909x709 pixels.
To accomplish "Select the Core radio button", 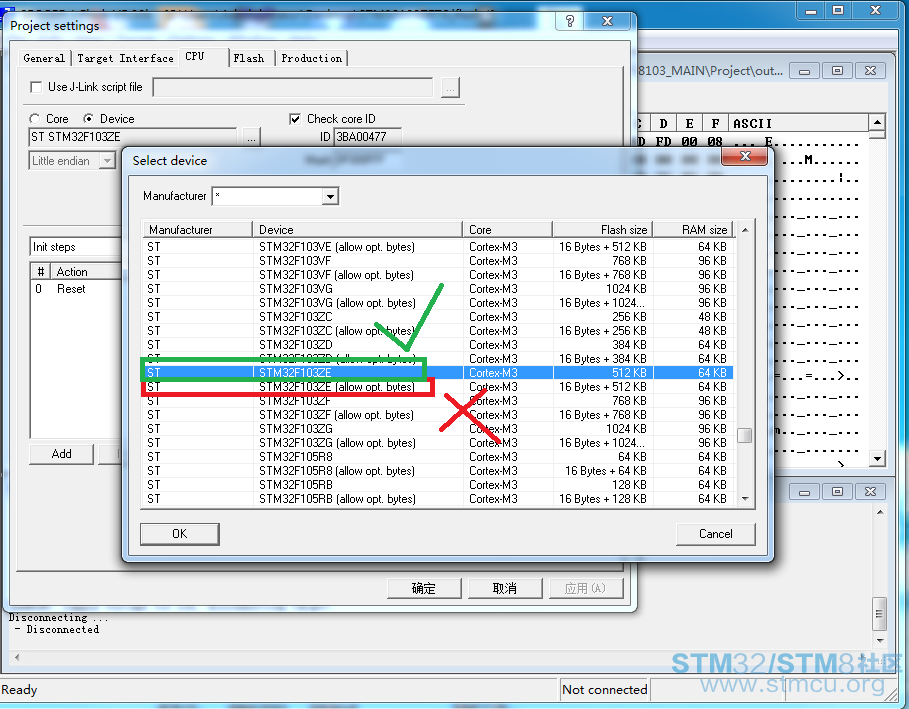I will [x=35, y=119].
